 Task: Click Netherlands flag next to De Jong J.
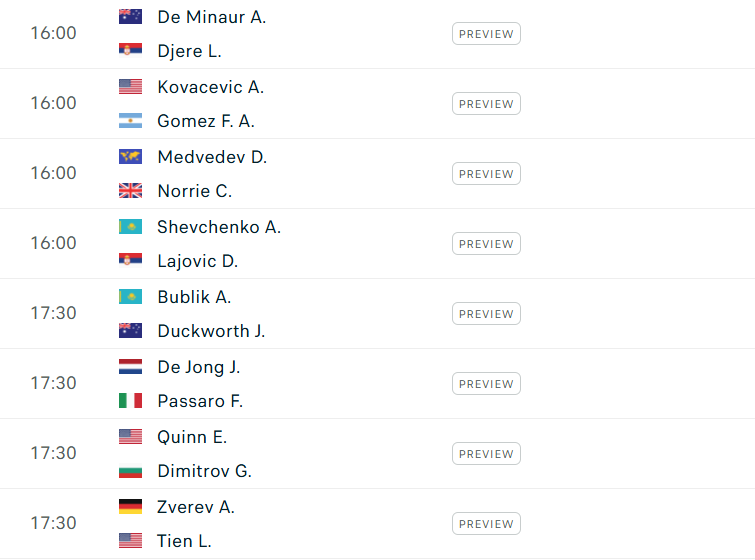[x=130, y=366]
